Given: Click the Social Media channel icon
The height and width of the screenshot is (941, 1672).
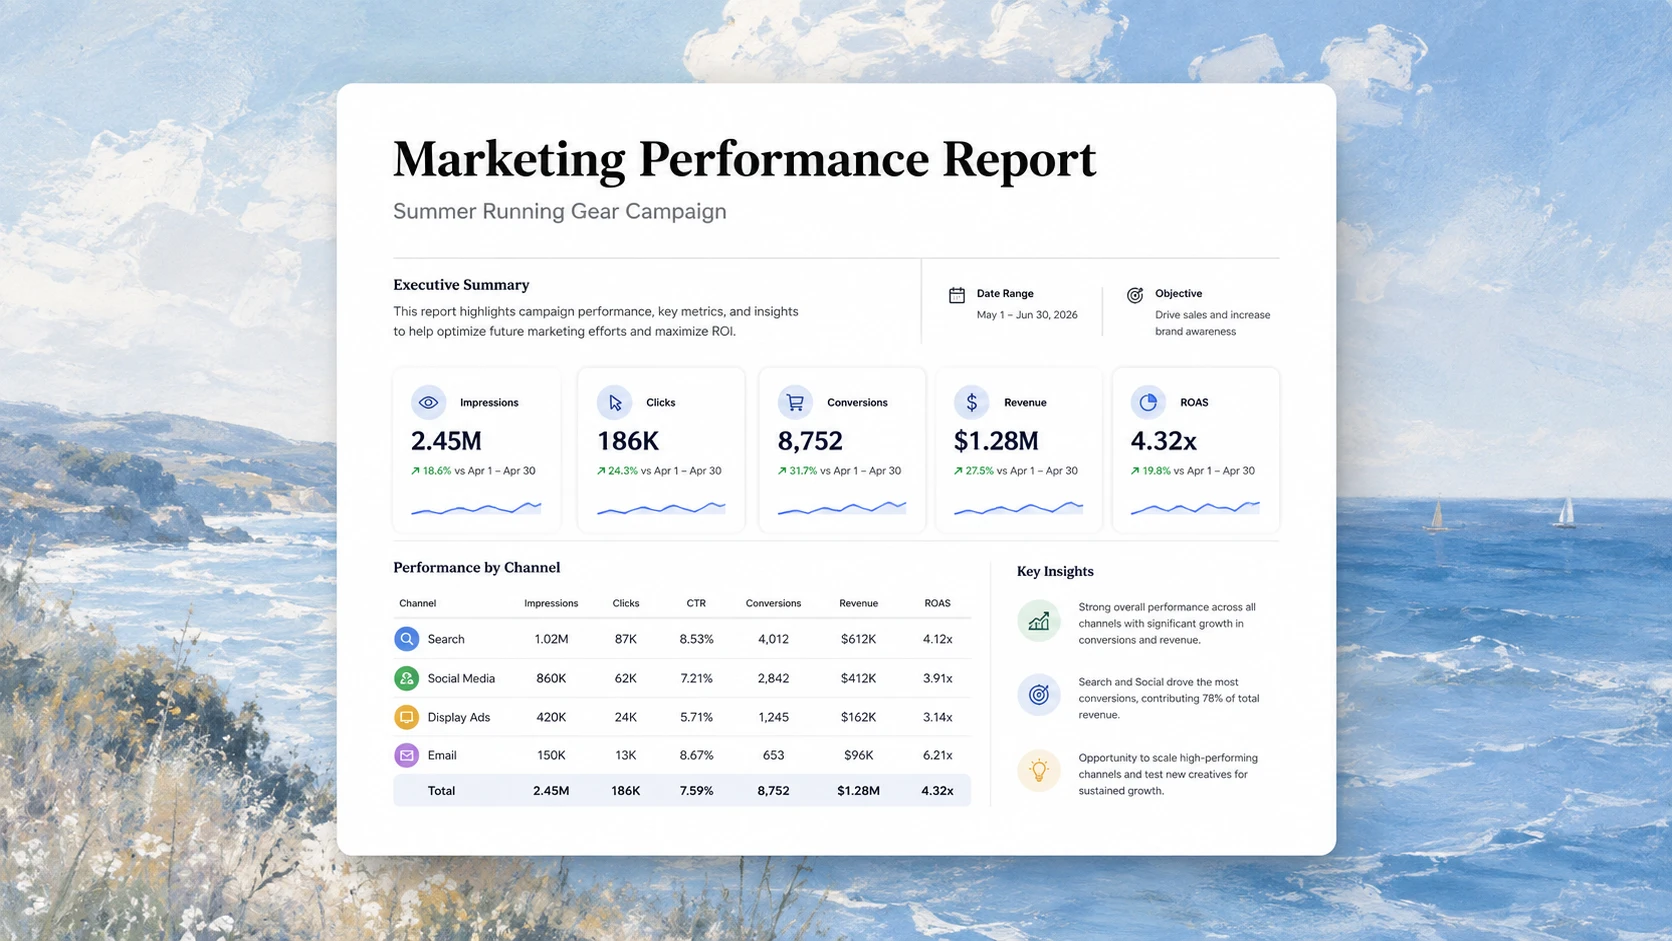Looking at the screenshot, I should (x=406, y=678).
